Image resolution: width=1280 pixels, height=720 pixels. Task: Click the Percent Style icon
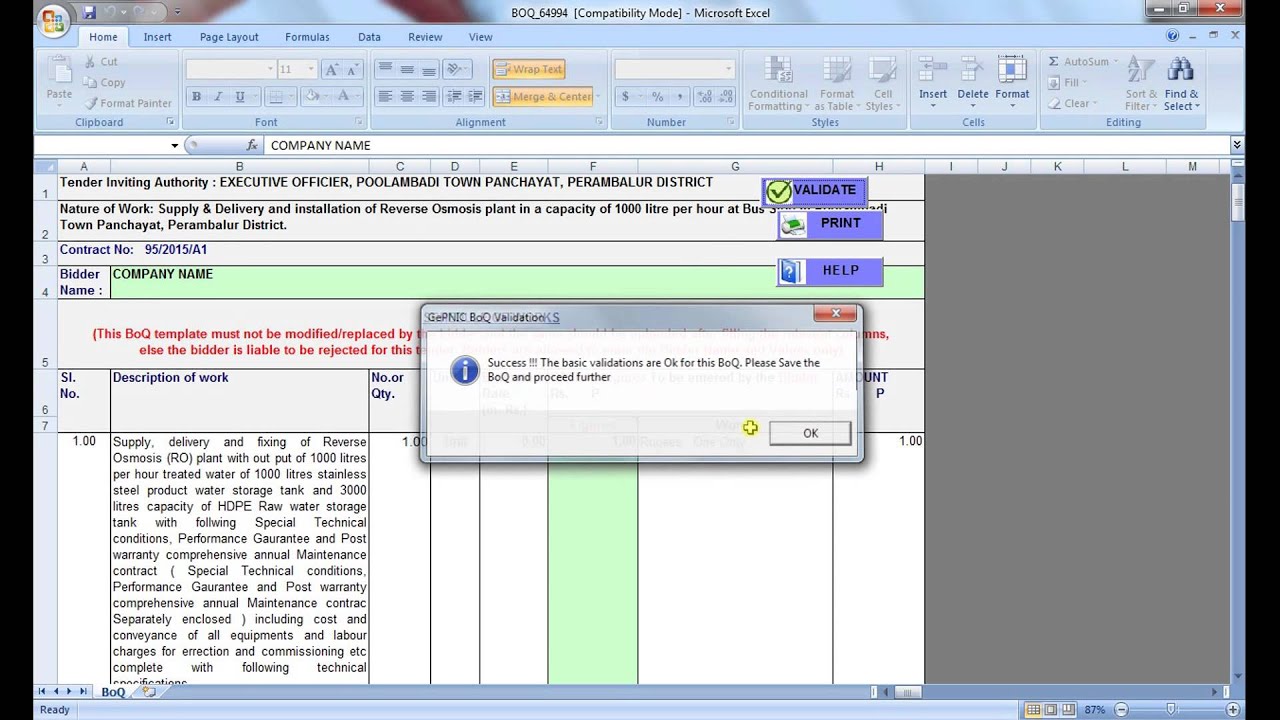(x=657, y=97)
